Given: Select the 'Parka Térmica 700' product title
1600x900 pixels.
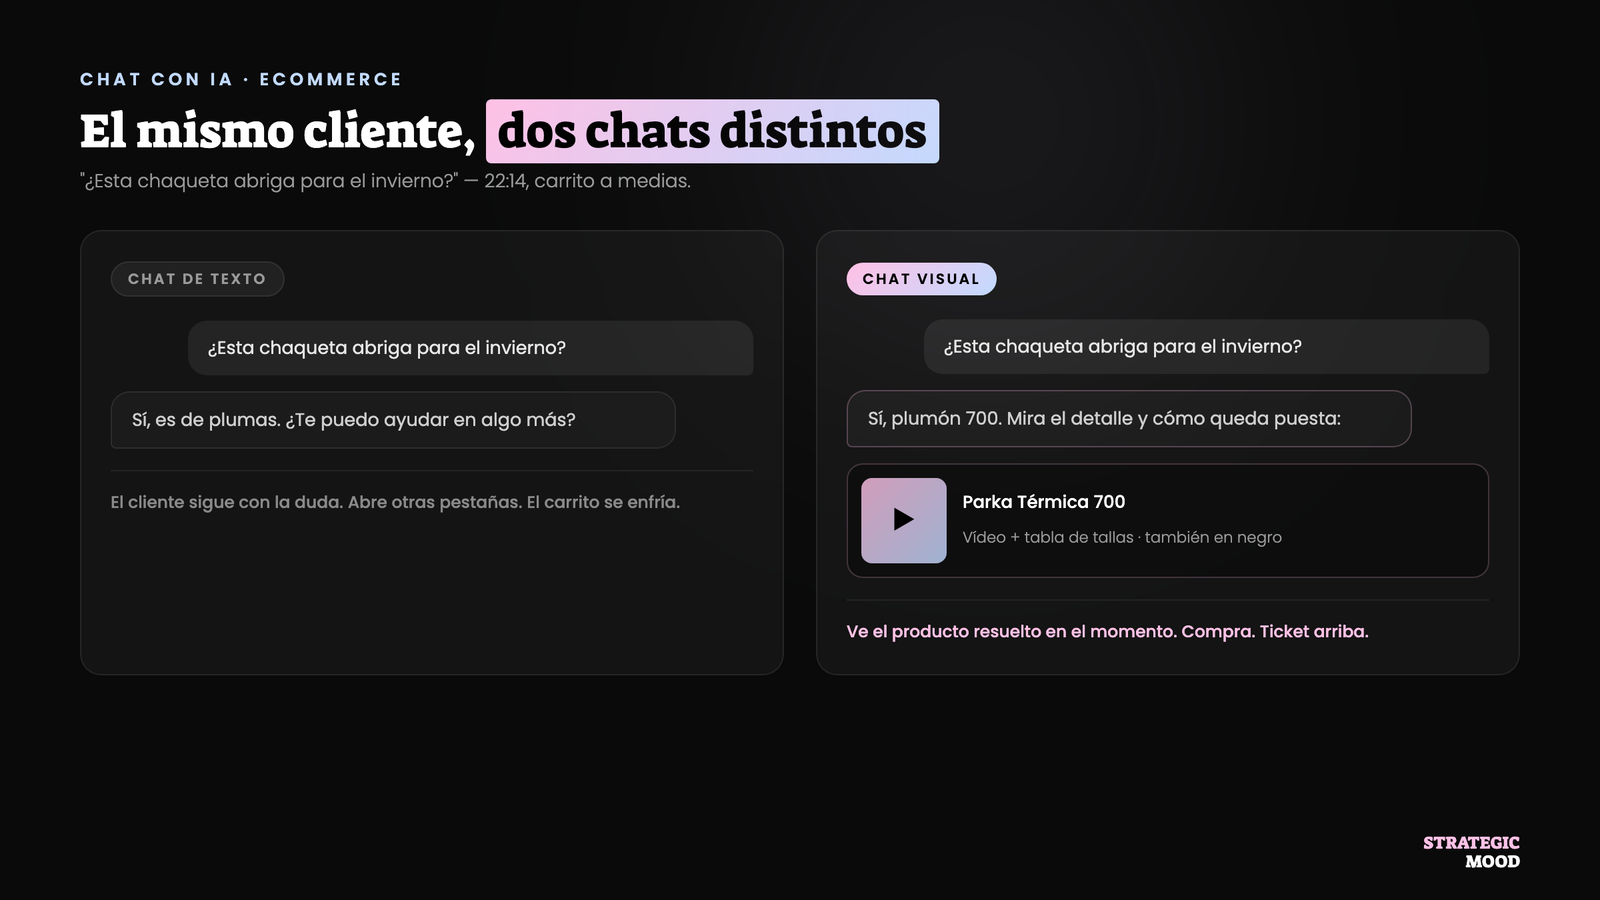Looking at the screenshot, I should click(x=1043, y=502).
